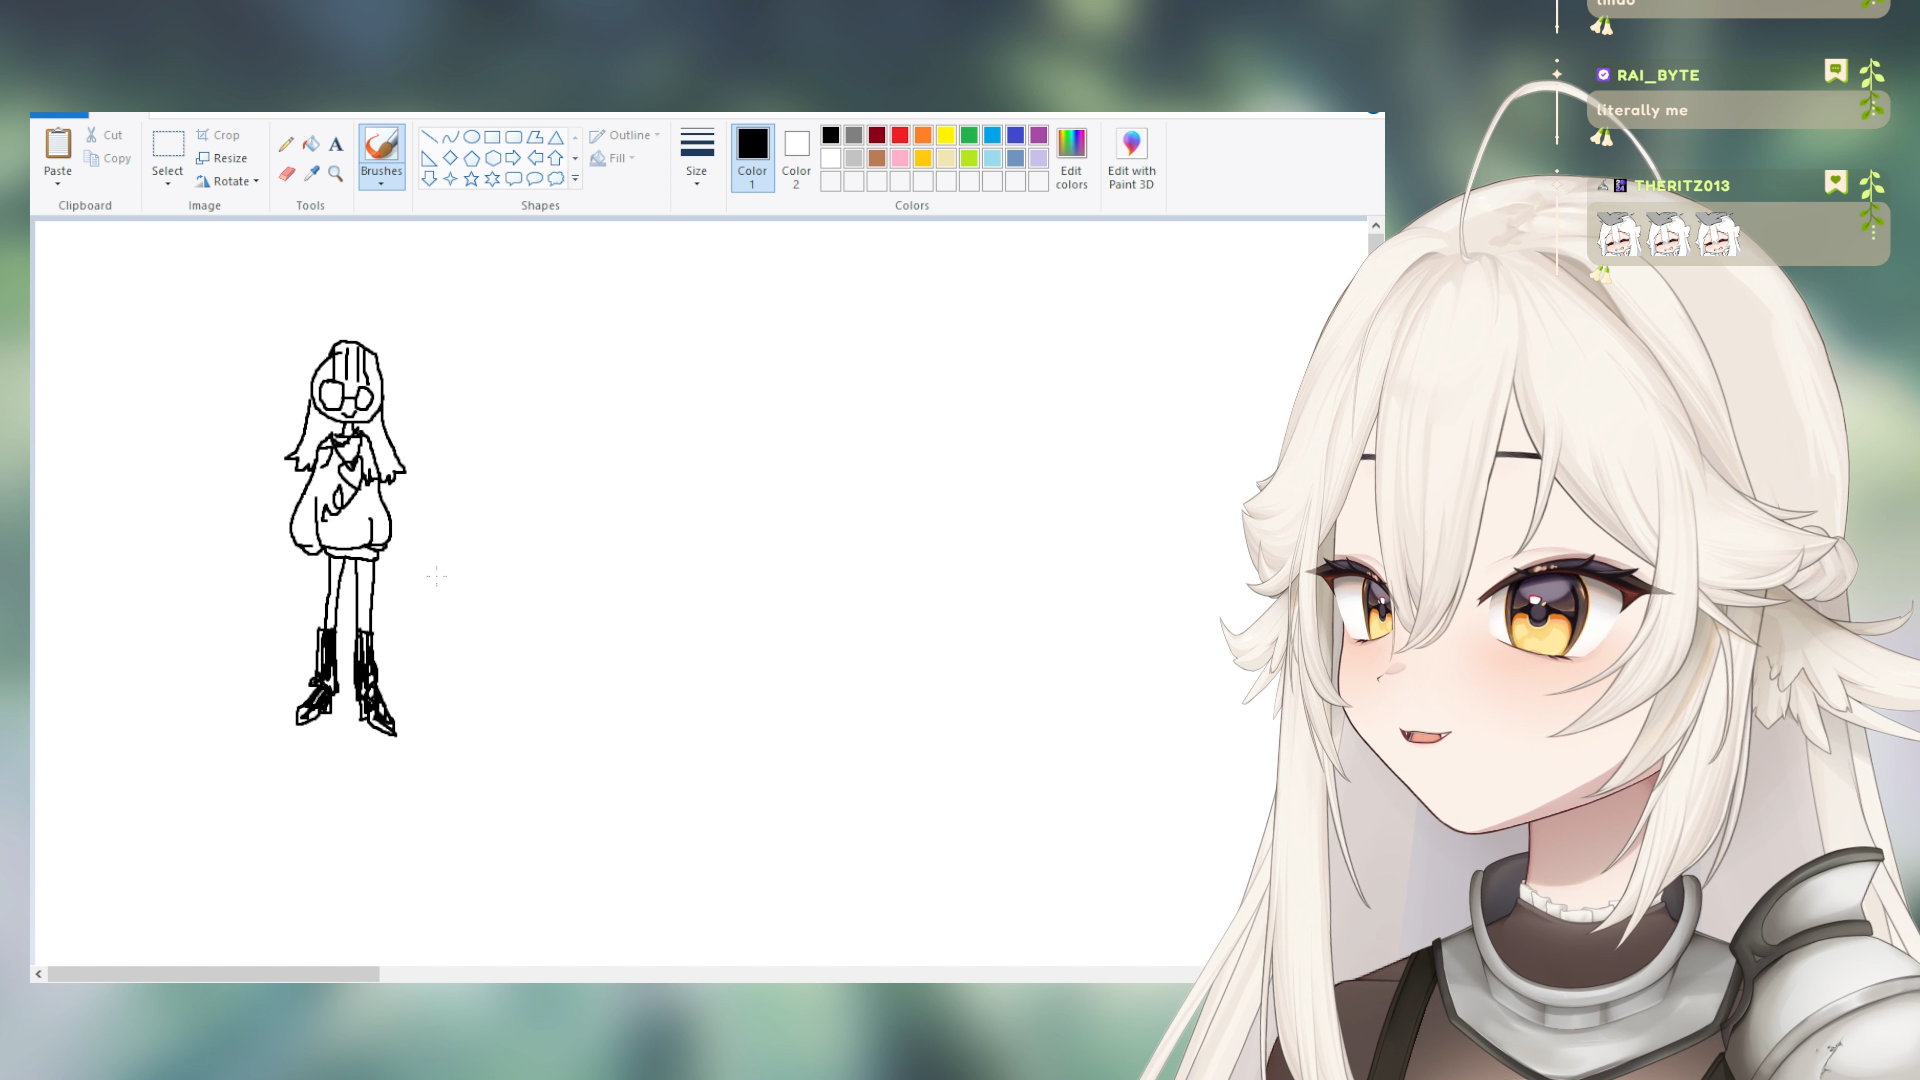The image size is (1920, 1080).
Task: Choose the Four-point star shape
Action: [450, 179]
